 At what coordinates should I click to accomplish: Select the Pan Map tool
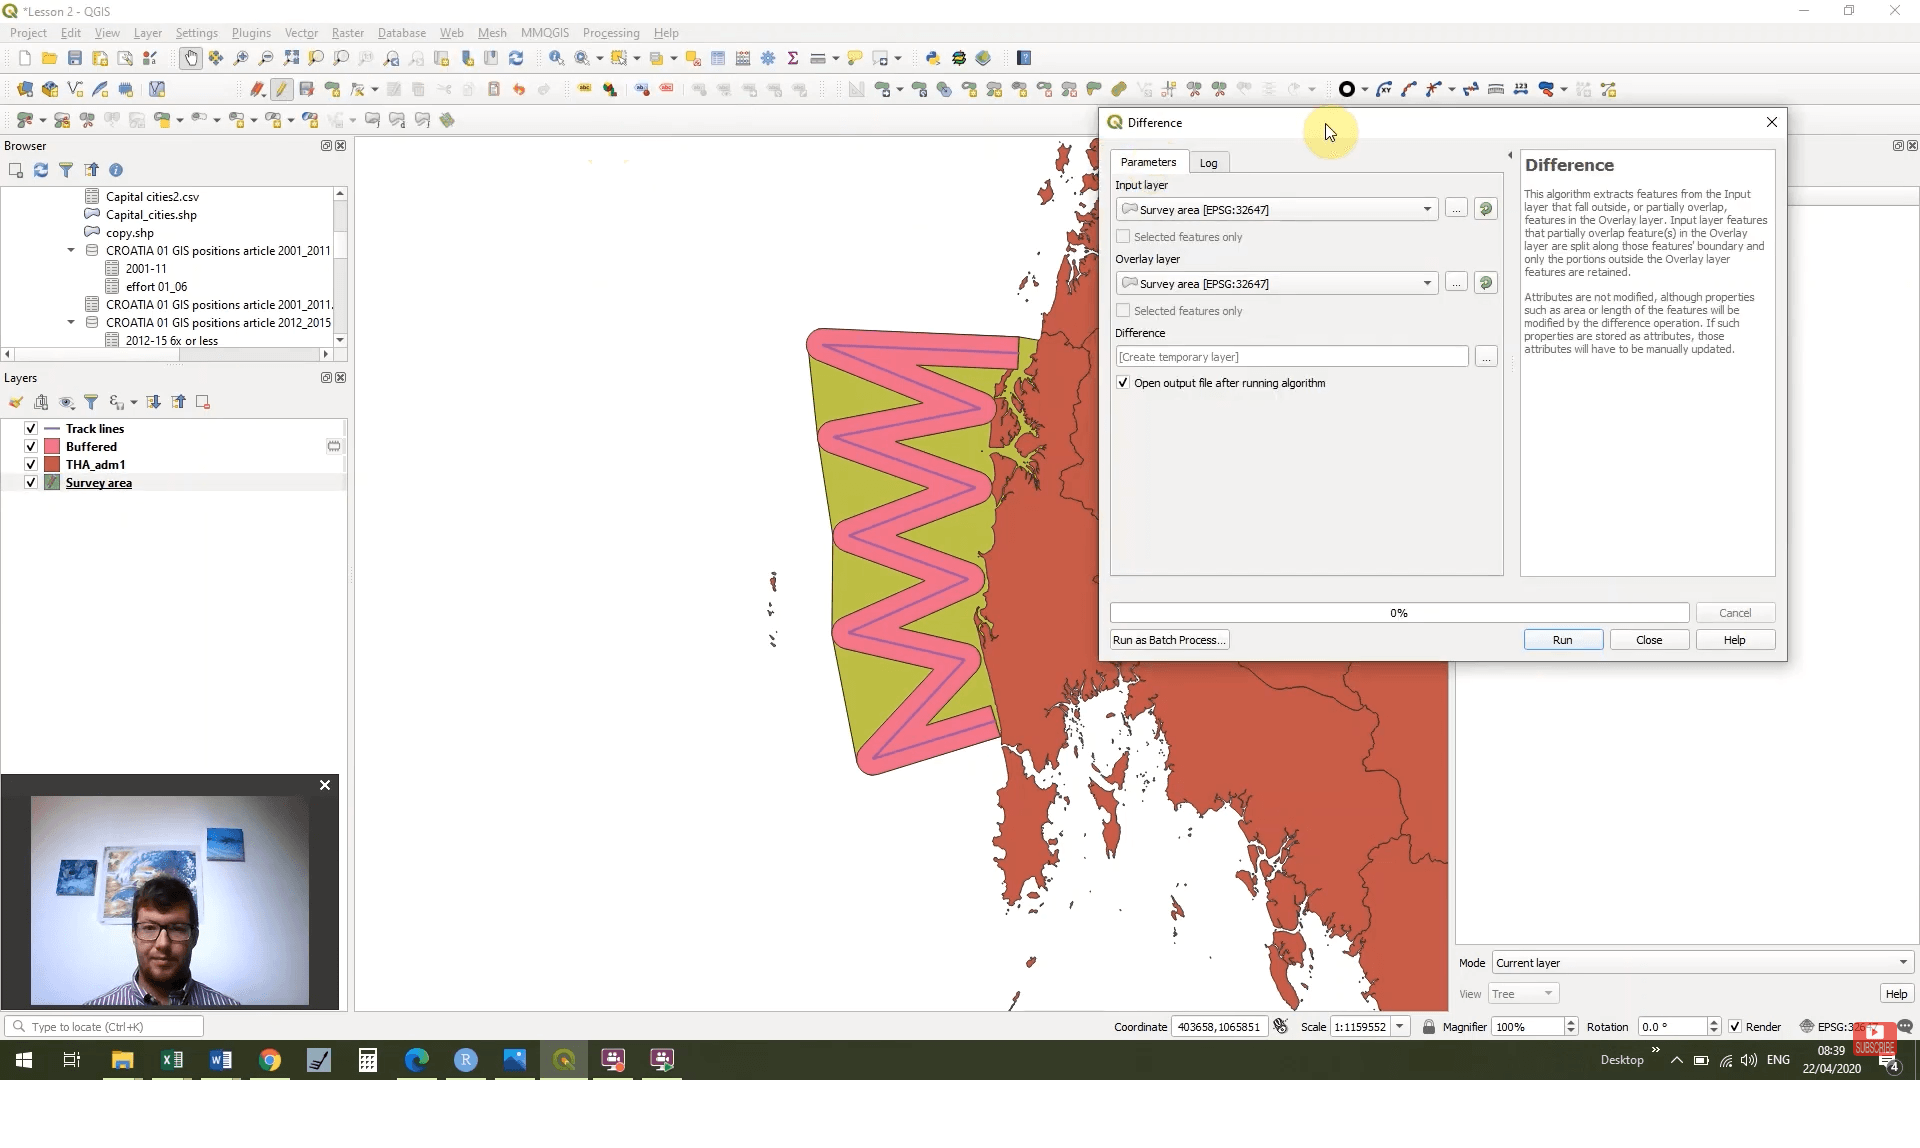190,57
